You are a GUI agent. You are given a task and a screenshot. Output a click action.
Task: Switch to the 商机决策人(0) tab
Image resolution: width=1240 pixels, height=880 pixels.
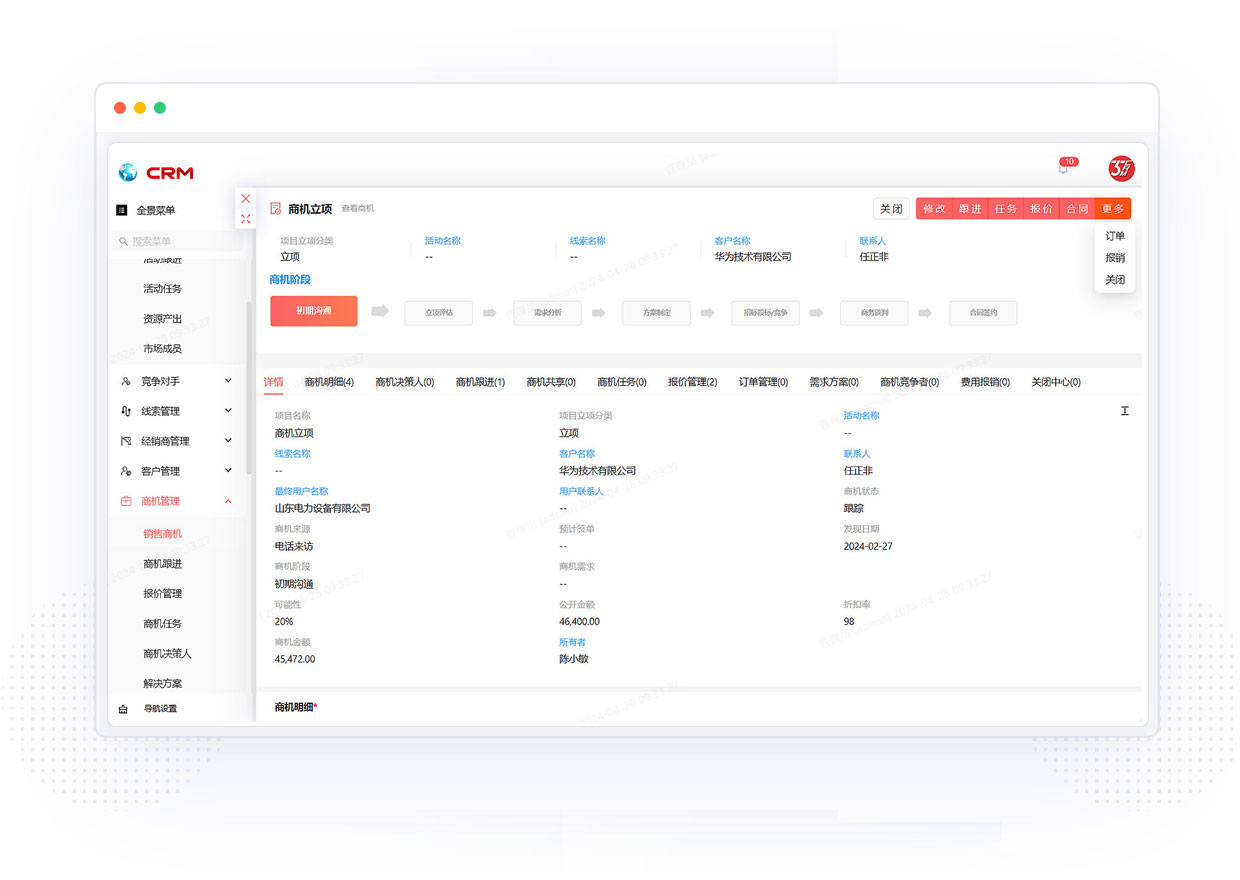click(x=405, y=382)
